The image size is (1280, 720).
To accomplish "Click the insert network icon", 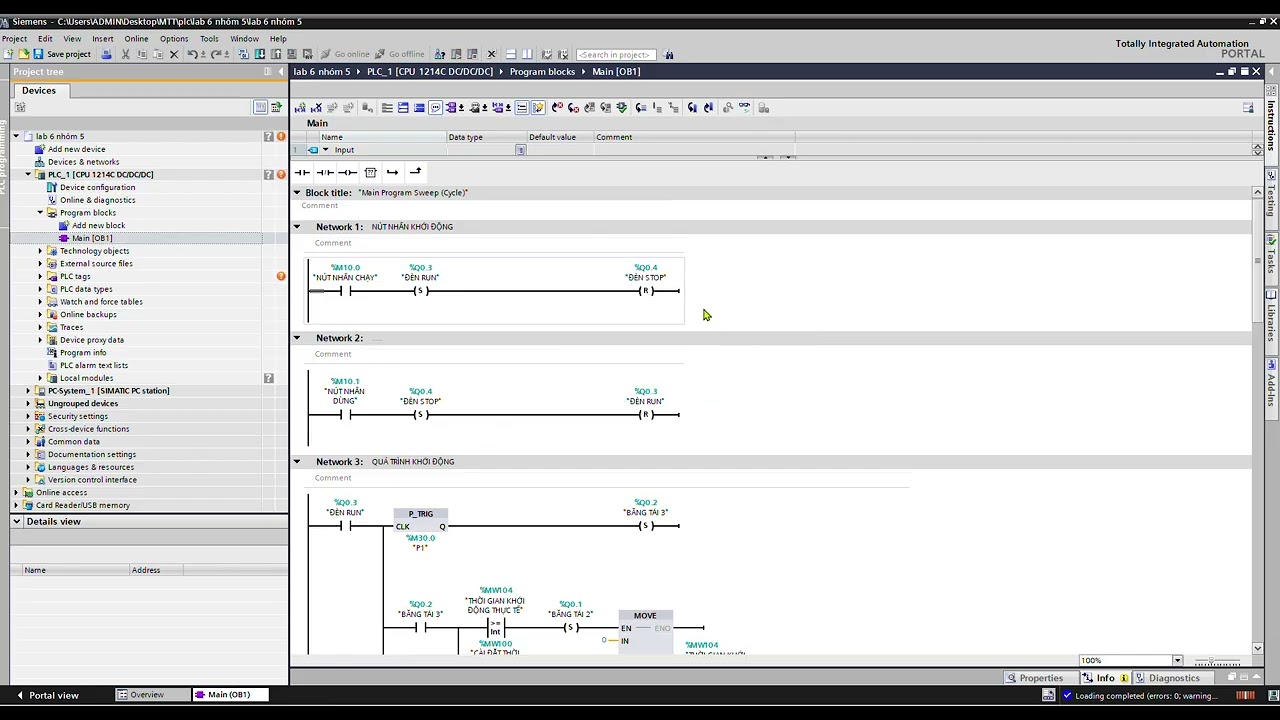I will pos(299,107).
